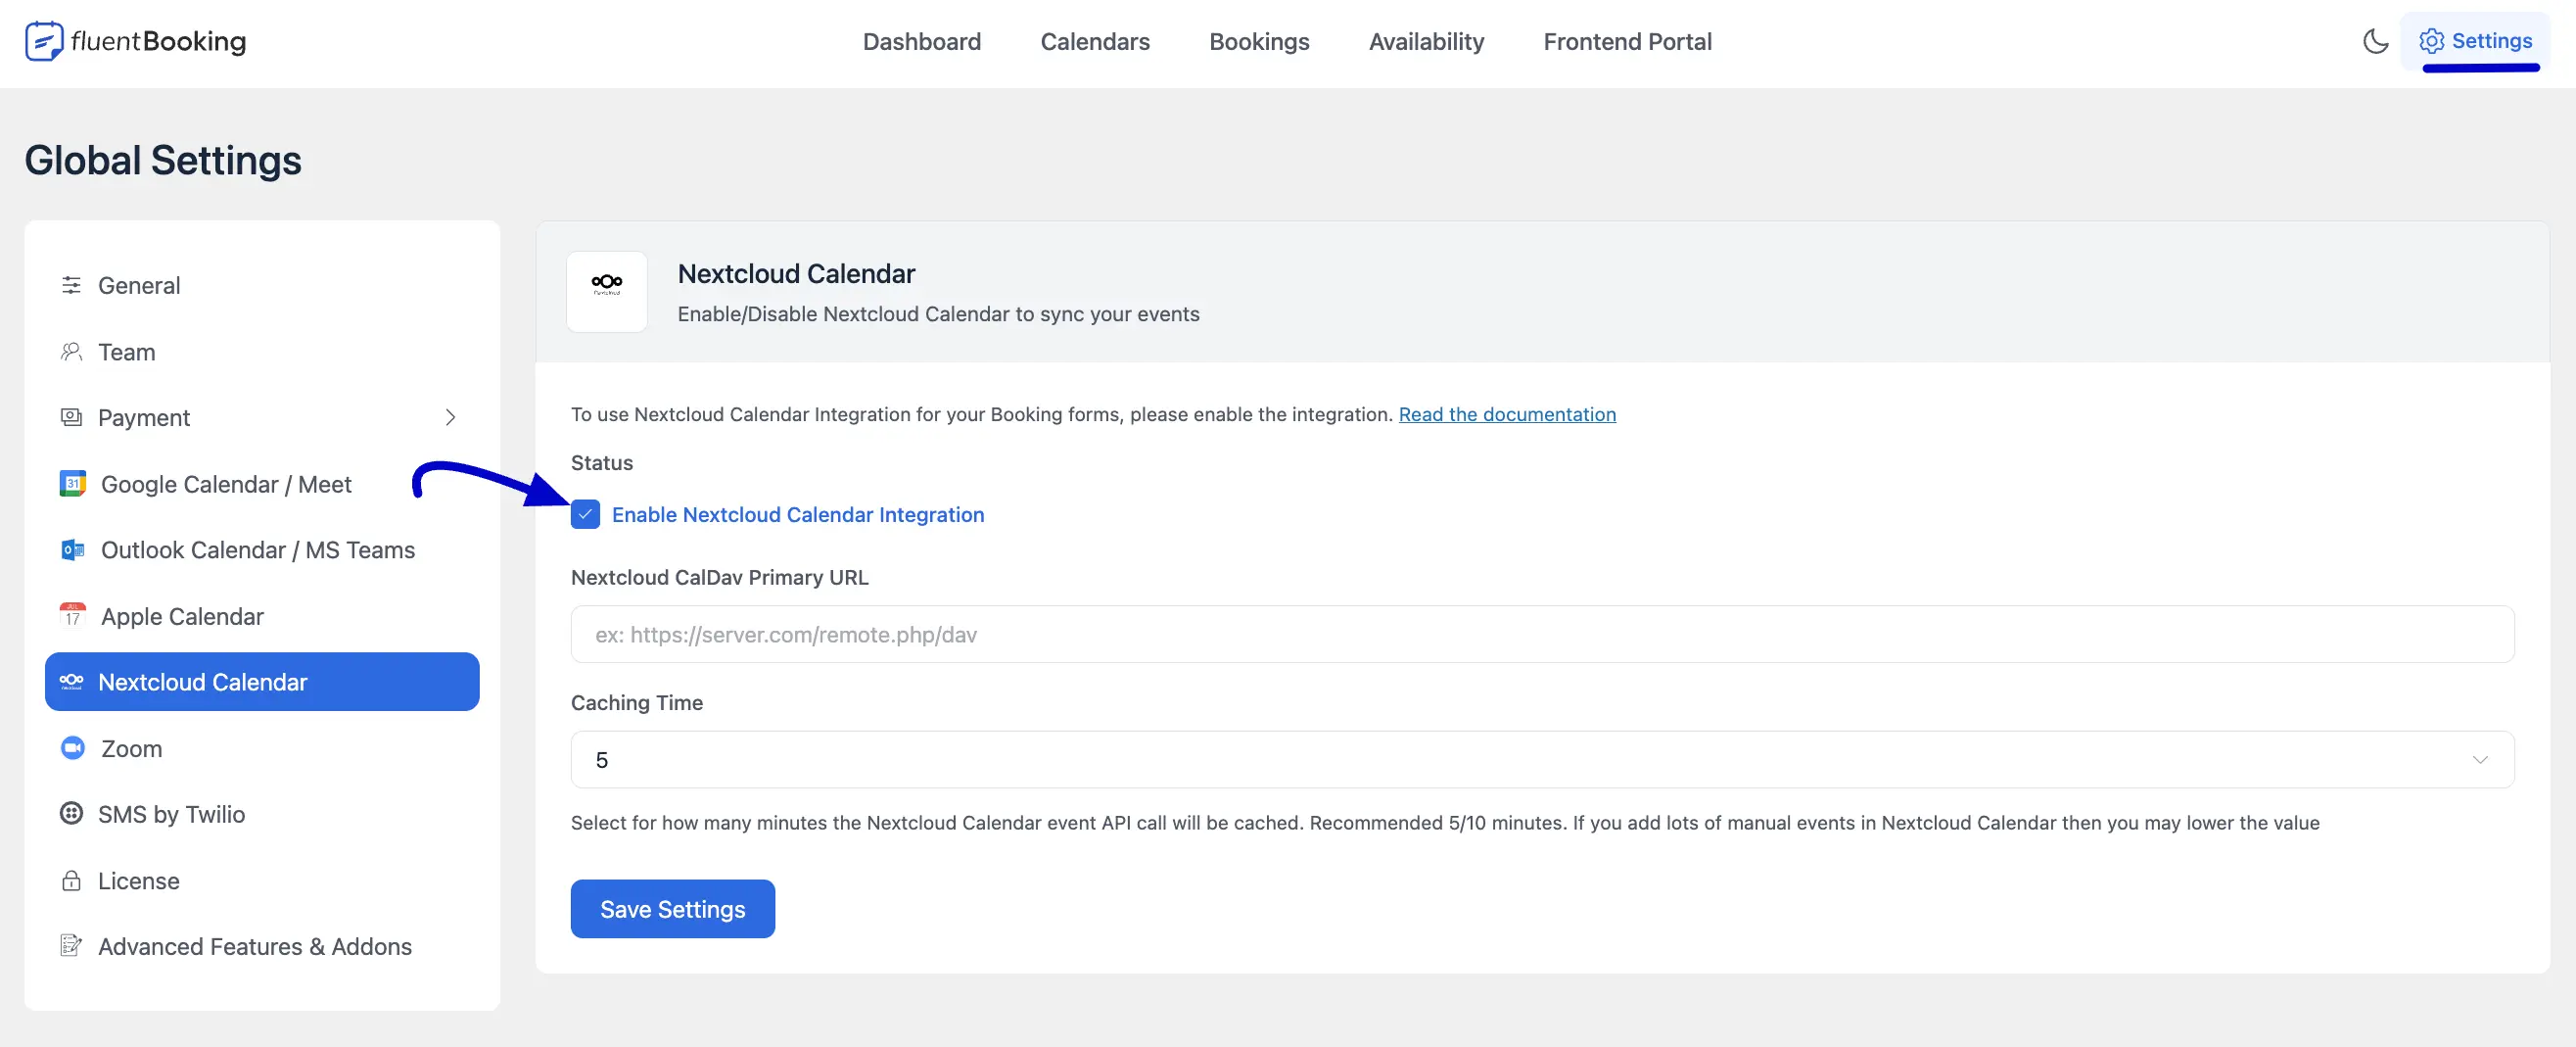Open Outlook Calendar / MS Teams settings
The image size is (2576, 1047).
click(258, 550)
